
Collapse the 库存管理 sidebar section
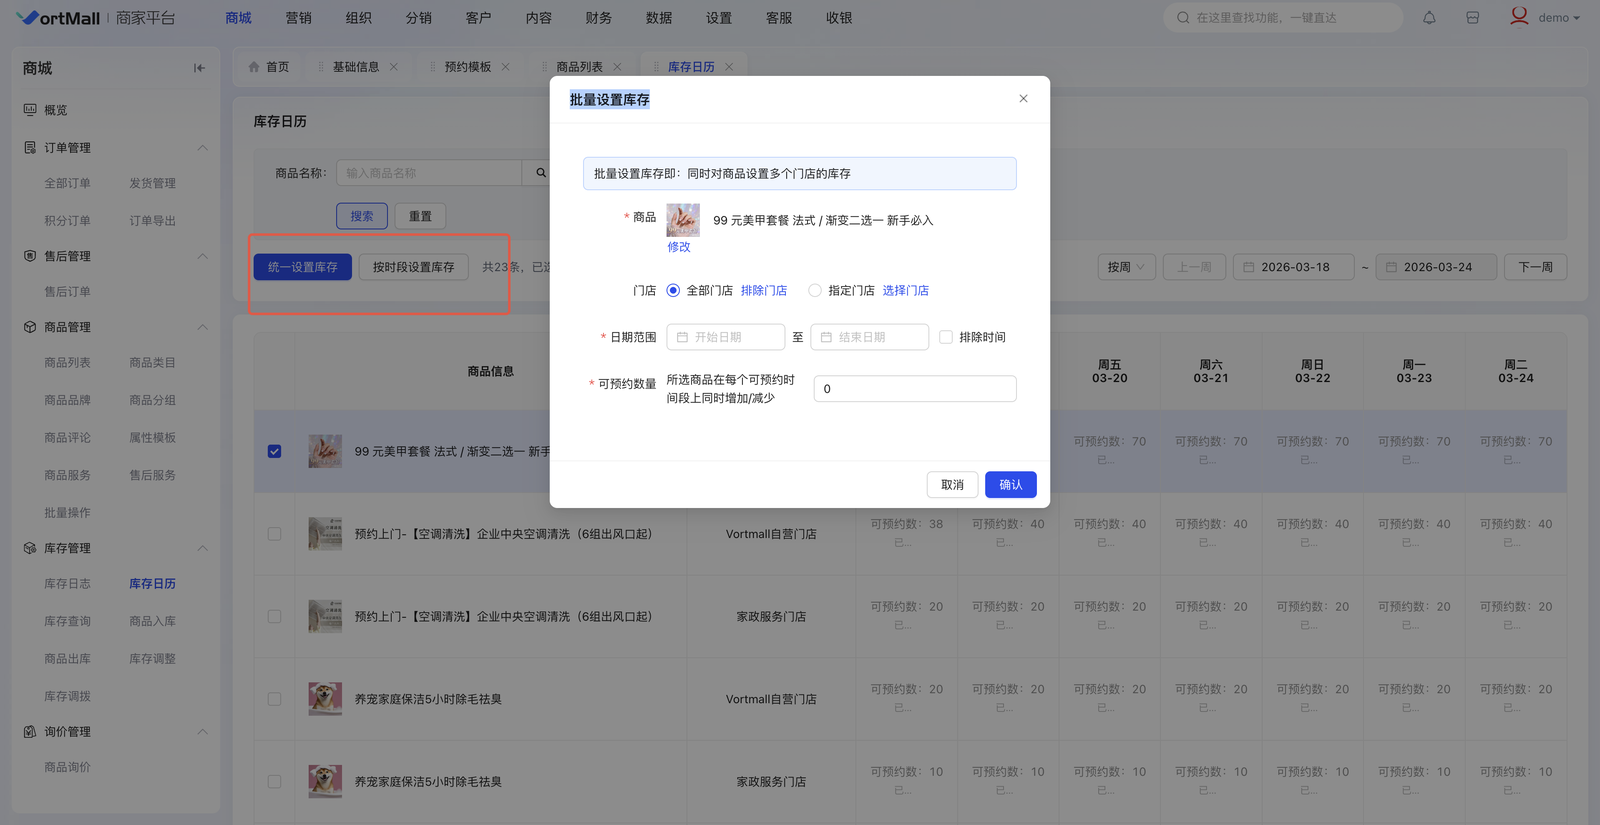[202, 548]
